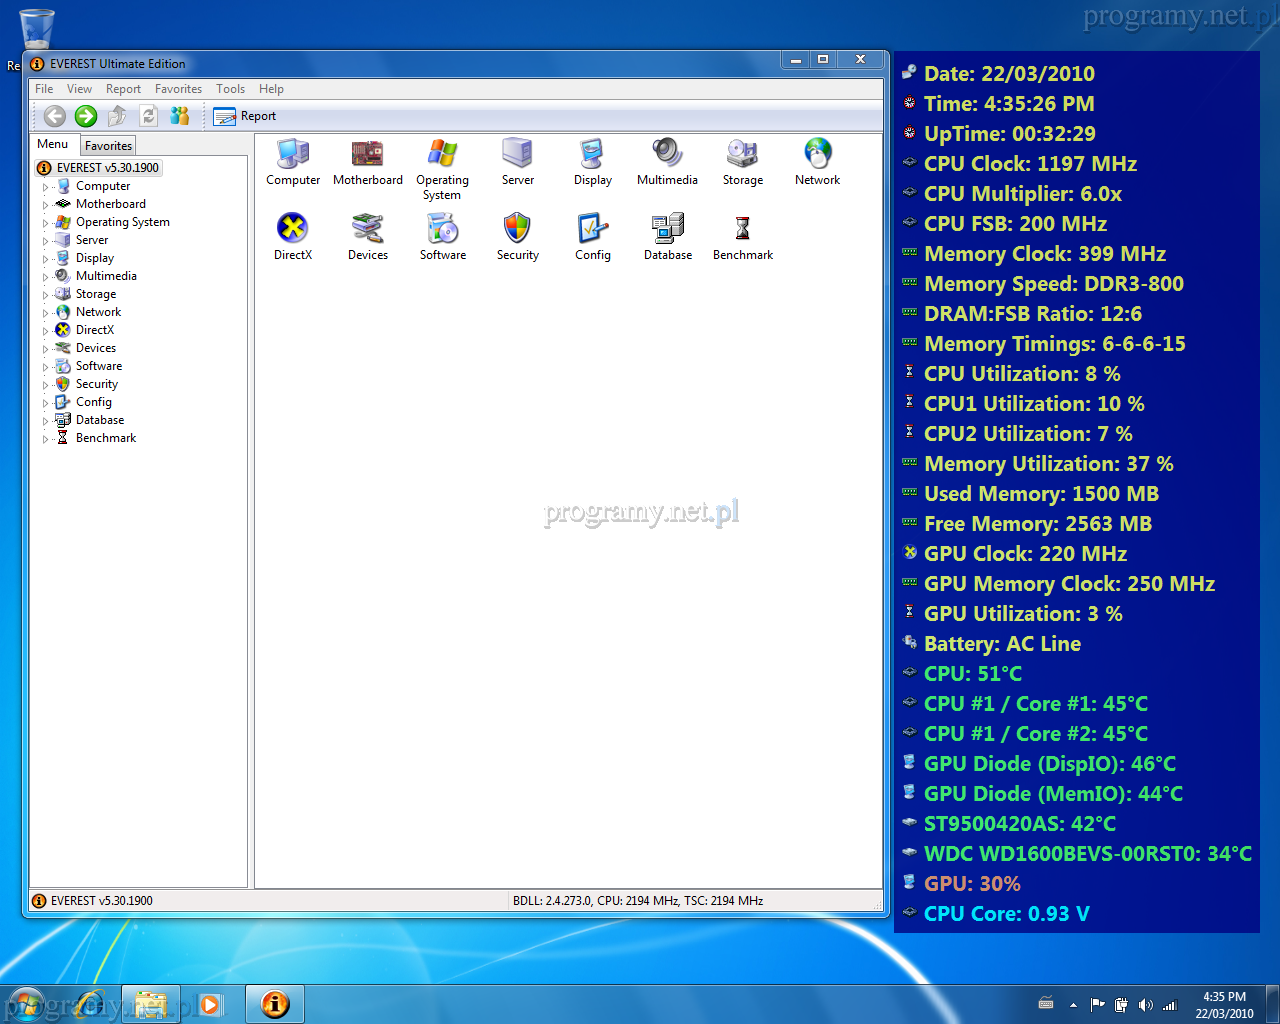The image size is (1280, 1024).
Task: Click the taskbar clock showing 4:35 PM
Action: pyautogui.click(x=1224, y=1004)
